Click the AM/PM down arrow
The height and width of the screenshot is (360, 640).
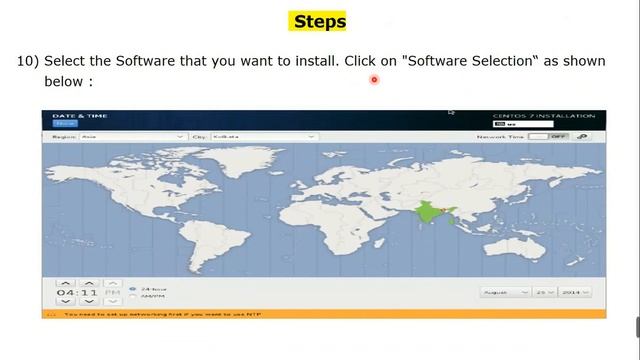[x=113, y=301]
